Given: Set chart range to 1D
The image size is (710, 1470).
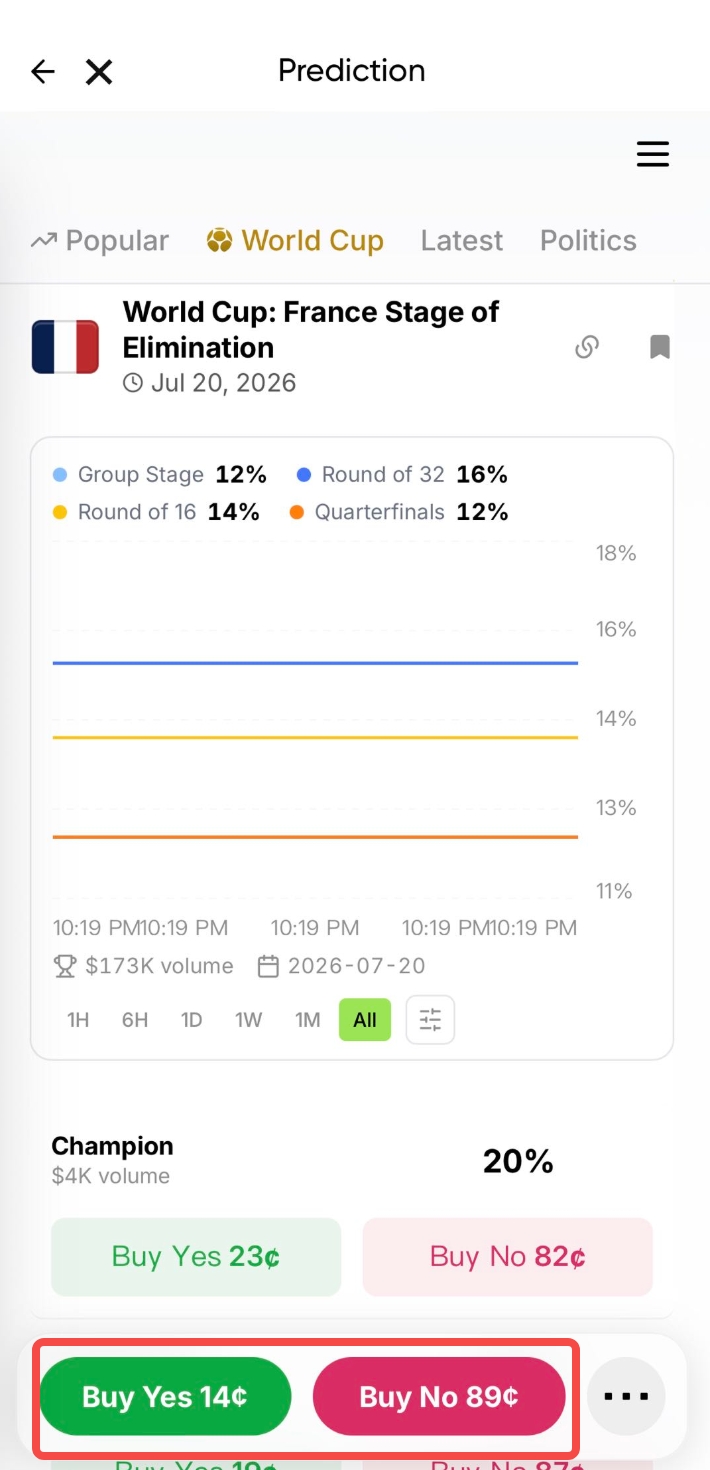Looking at the screenshot, I should coord(191,1020).
